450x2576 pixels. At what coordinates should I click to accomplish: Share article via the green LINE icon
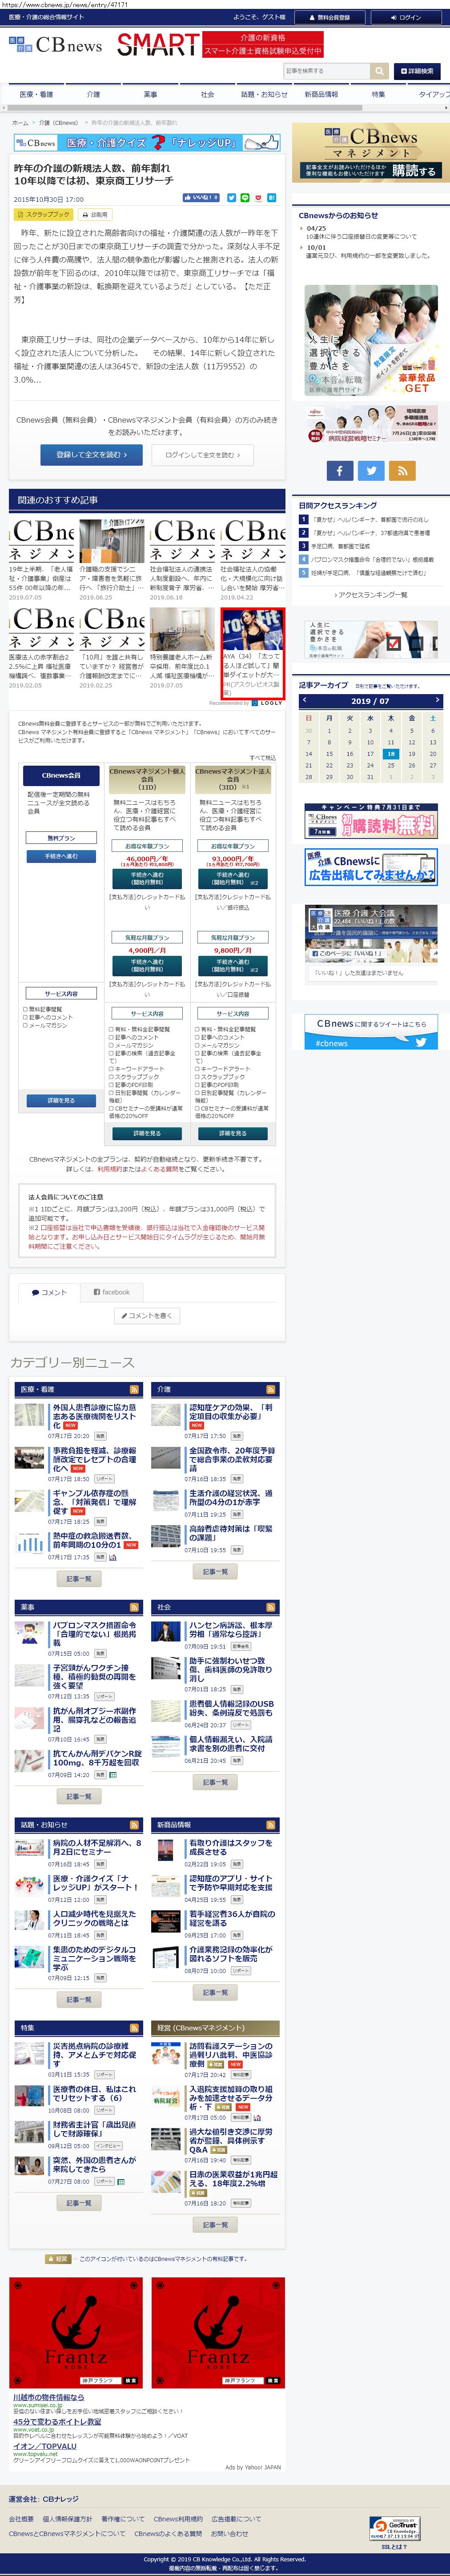pos(244,198)
